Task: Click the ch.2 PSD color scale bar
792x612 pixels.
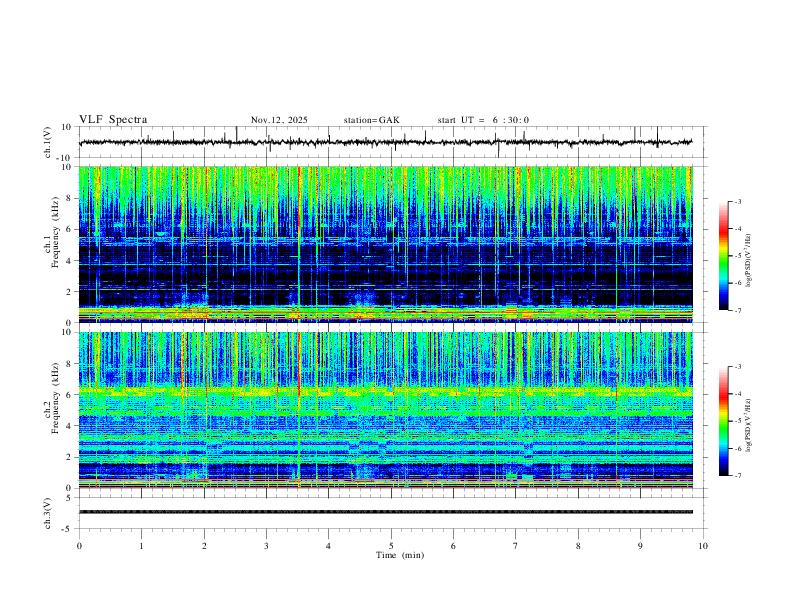Action: (724, 421)
